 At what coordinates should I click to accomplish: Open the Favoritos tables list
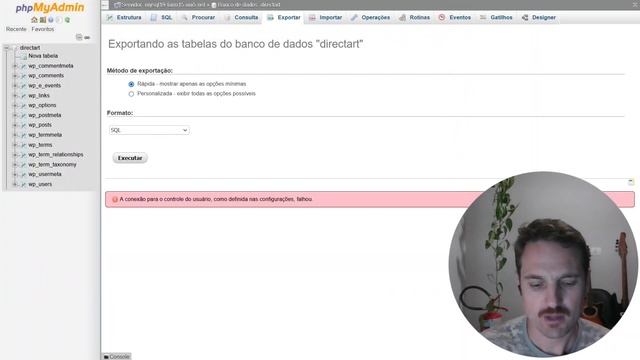pos(43,29)
